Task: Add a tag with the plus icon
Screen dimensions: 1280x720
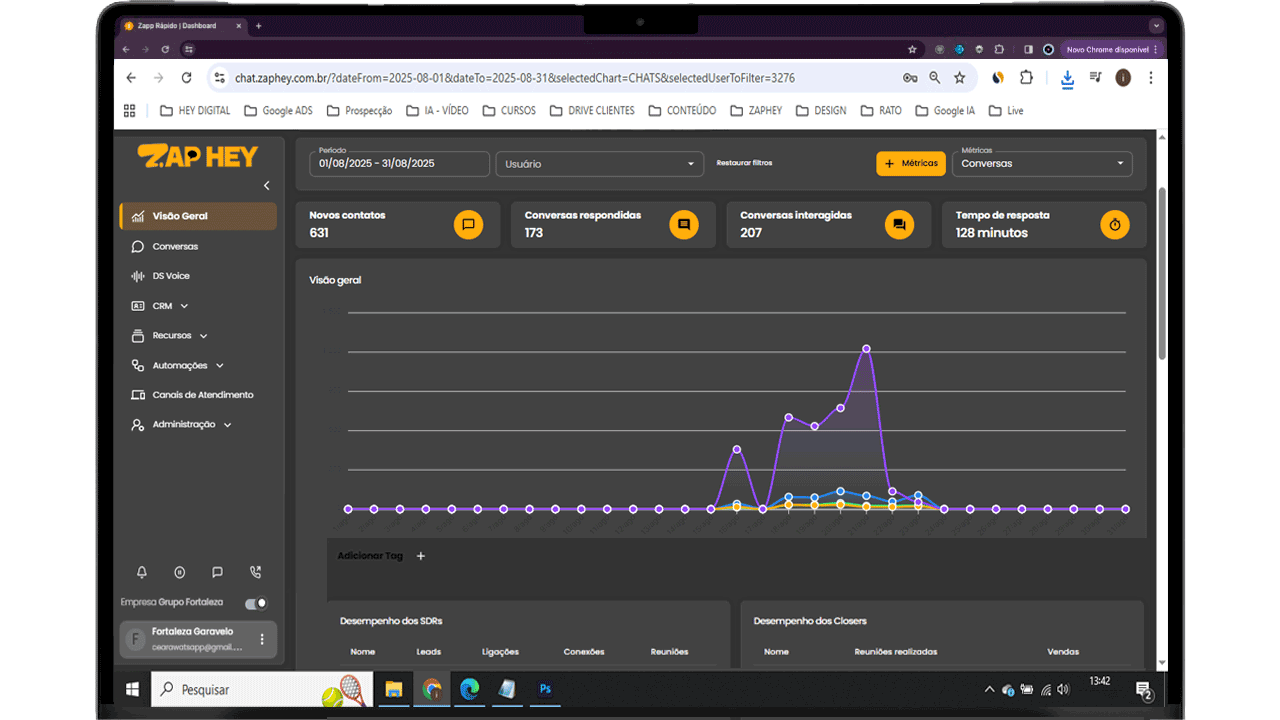Action: (421, 556)
